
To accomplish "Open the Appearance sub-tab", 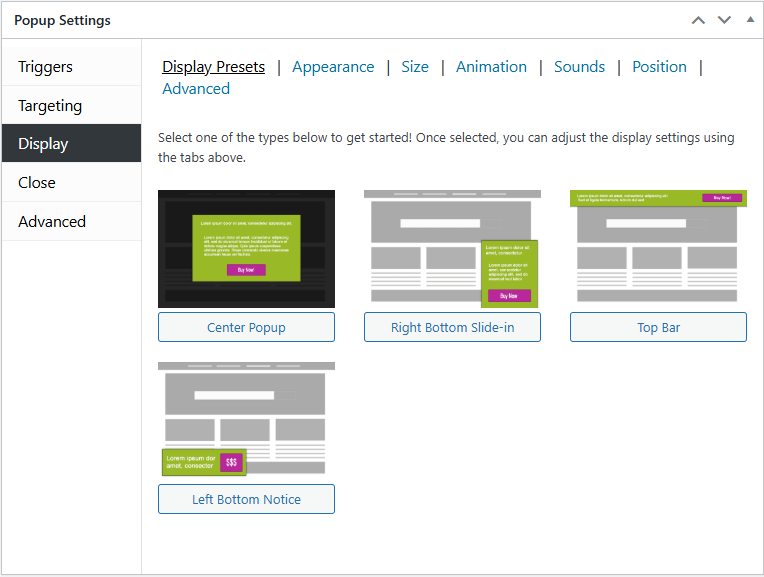I will [333, 67].
